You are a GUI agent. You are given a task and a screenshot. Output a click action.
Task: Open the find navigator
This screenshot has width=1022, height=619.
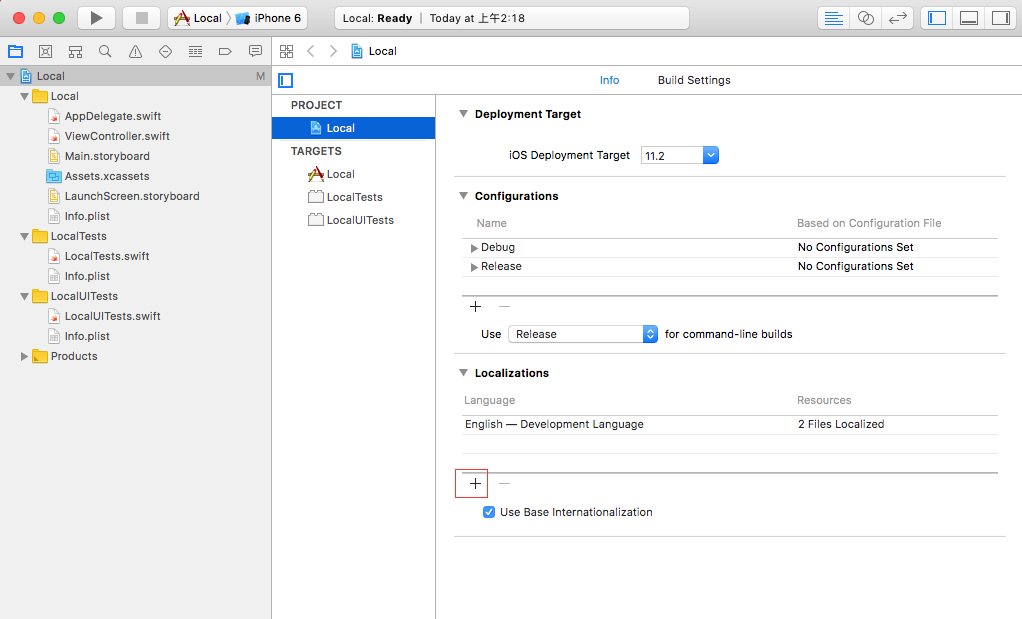click(x=105, y=51)
